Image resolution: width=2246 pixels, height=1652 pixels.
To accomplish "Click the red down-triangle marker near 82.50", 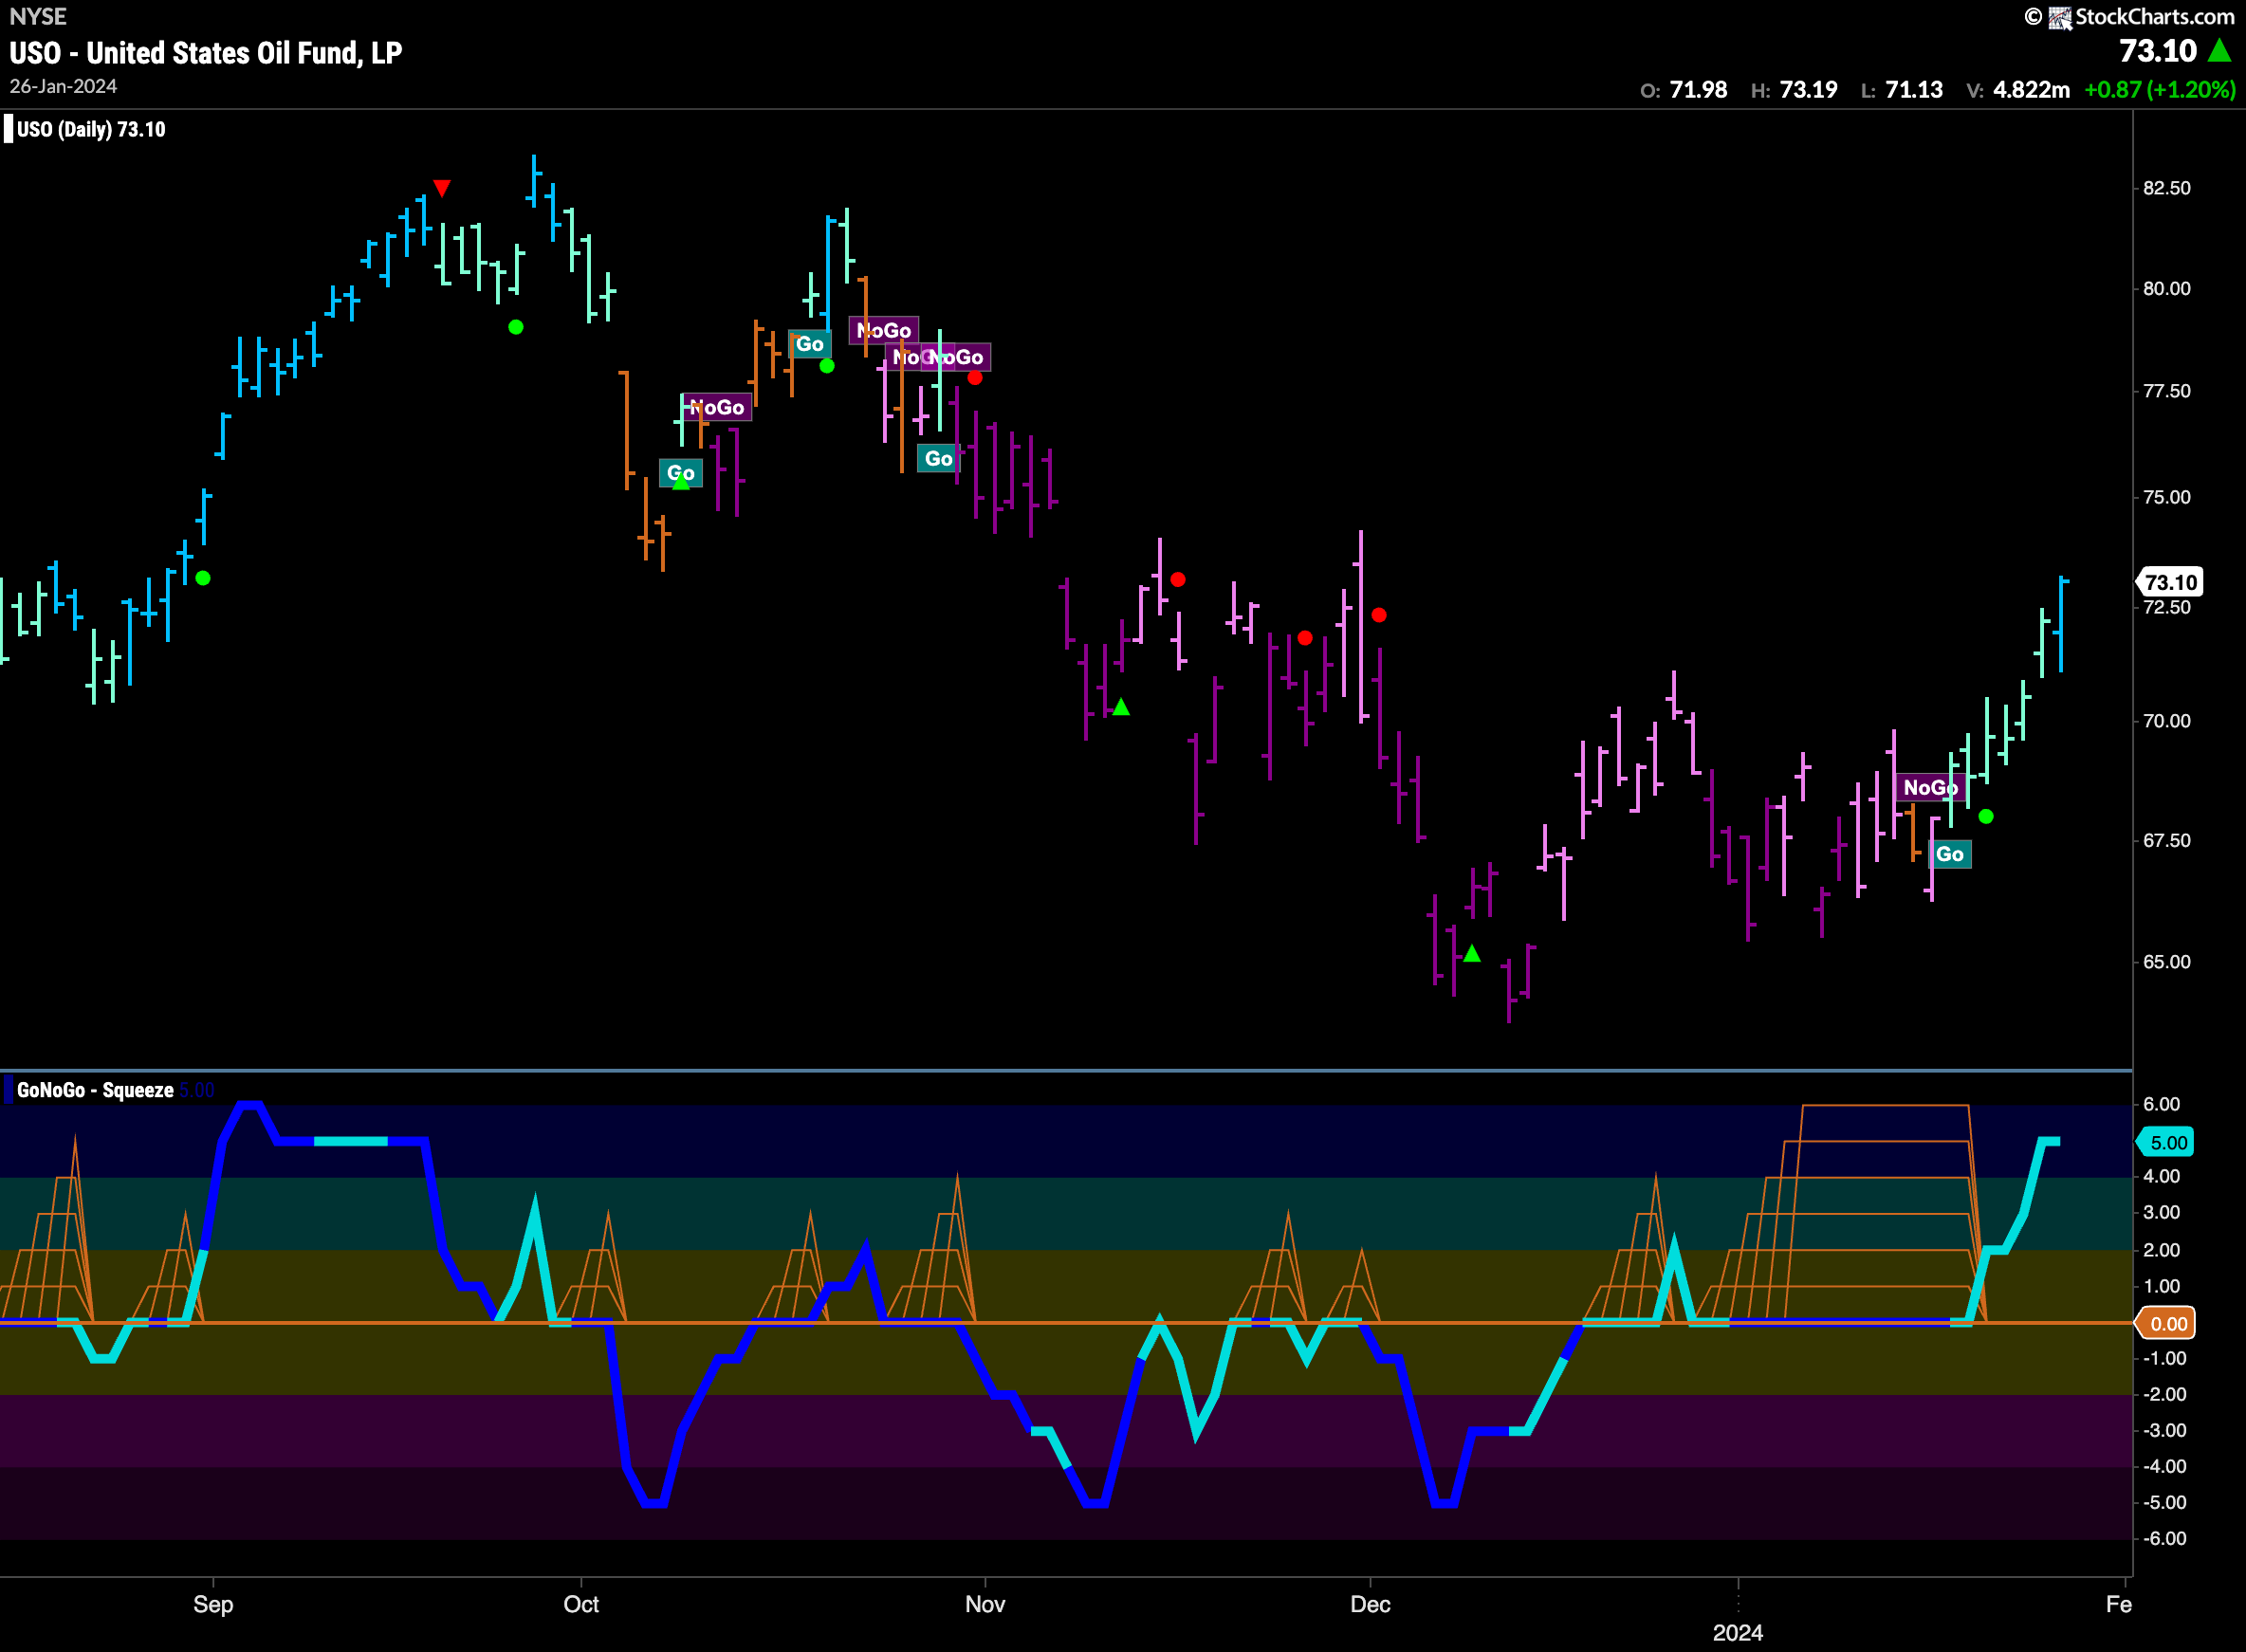I will (x=442, y=188).
